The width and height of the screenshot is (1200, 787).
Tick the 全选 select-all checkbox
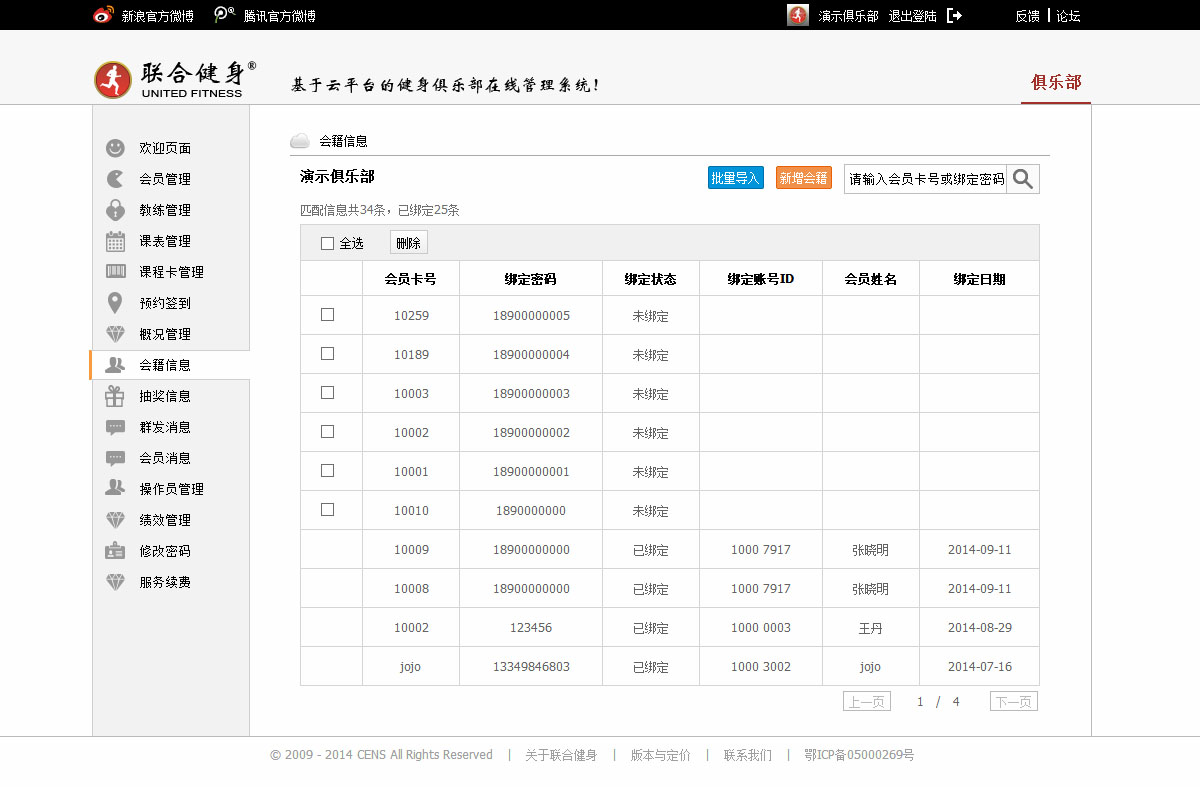[327, 243]
